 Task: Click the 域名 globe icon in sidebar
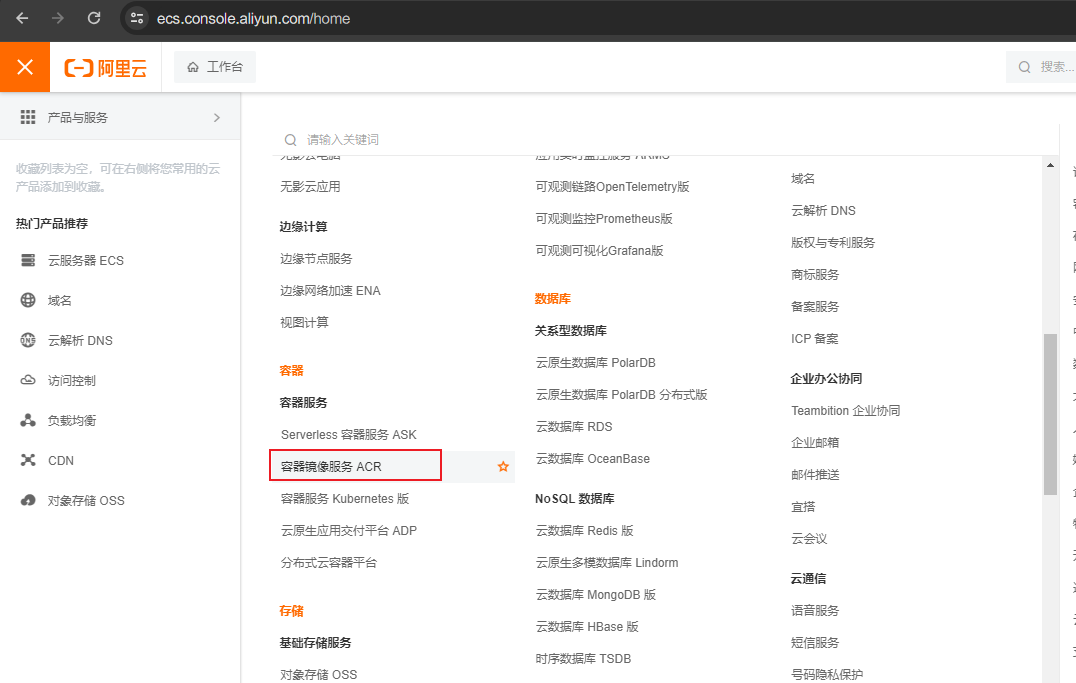[x=28, y=300]
